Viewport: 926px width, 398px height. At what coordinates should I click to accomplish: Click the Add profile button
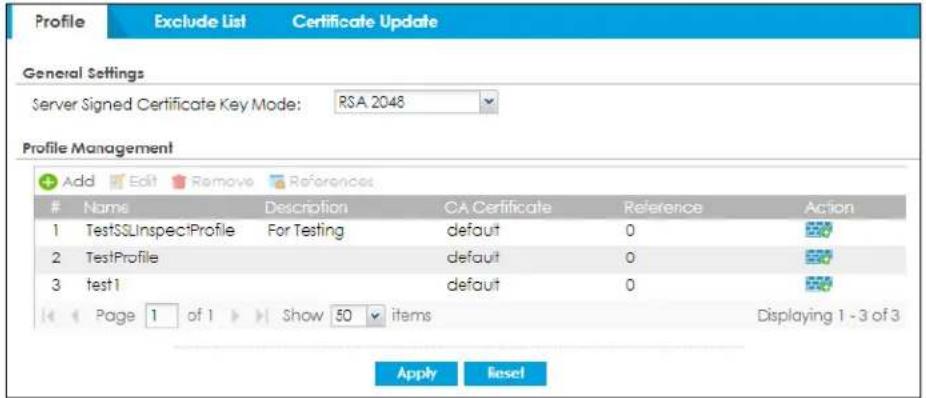click(67, 181)
